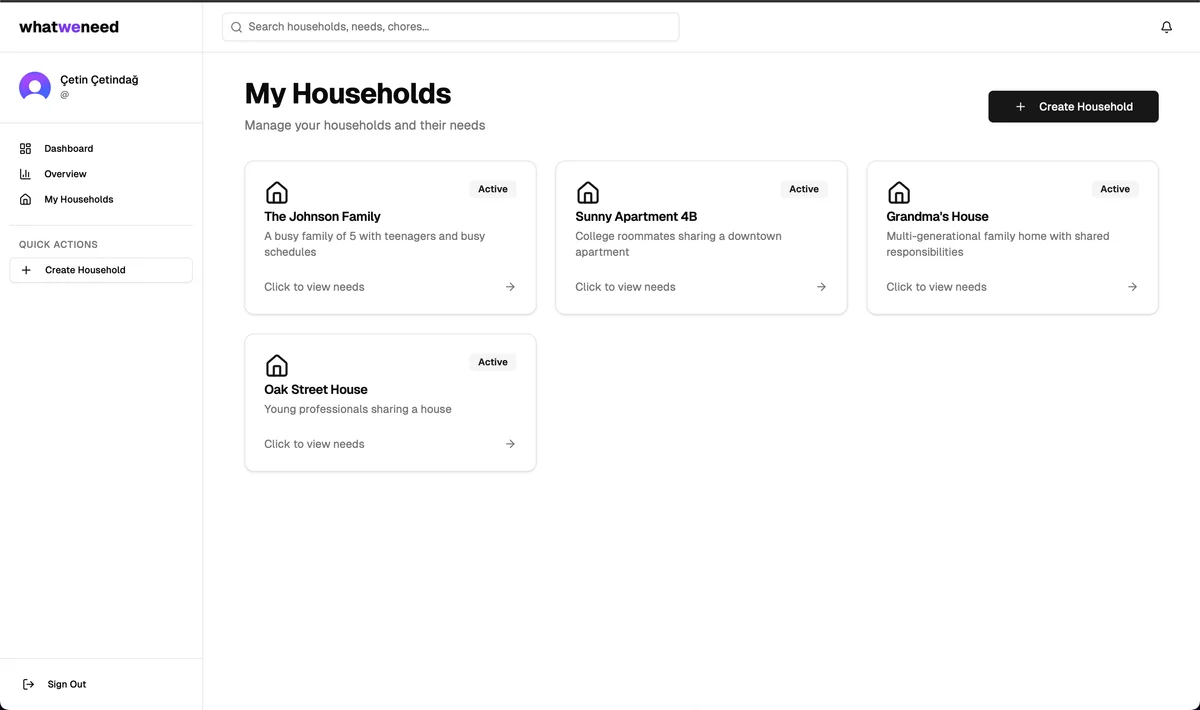Click the Sunny Apartment 4B house icon
The image size is (1200, 710).
(x=588, y=192)
